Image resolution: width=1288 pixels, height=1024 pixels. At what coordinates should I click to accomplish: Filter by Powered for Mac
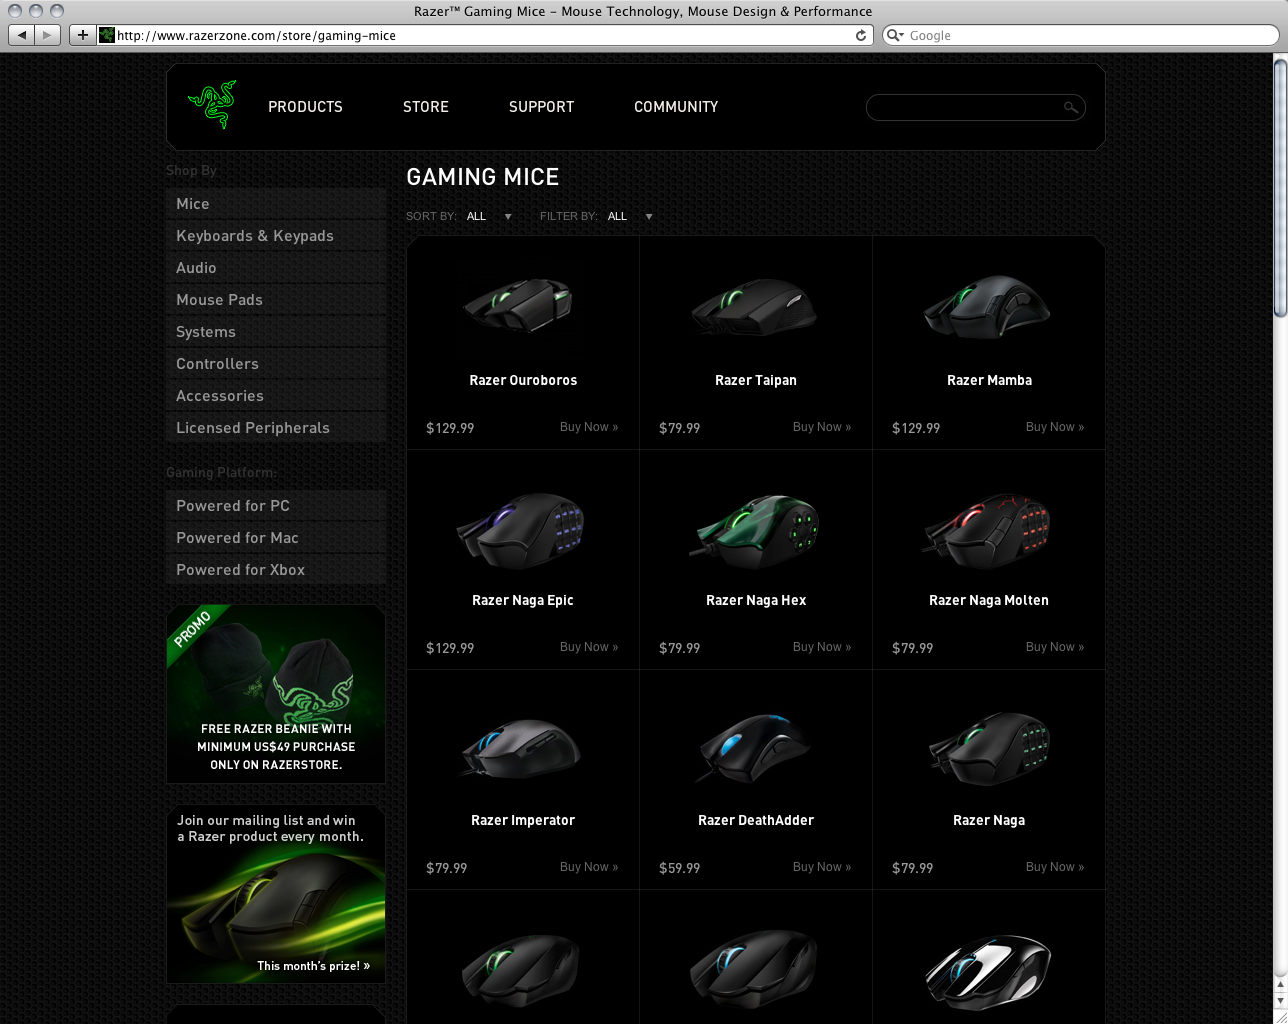point(276,538)
